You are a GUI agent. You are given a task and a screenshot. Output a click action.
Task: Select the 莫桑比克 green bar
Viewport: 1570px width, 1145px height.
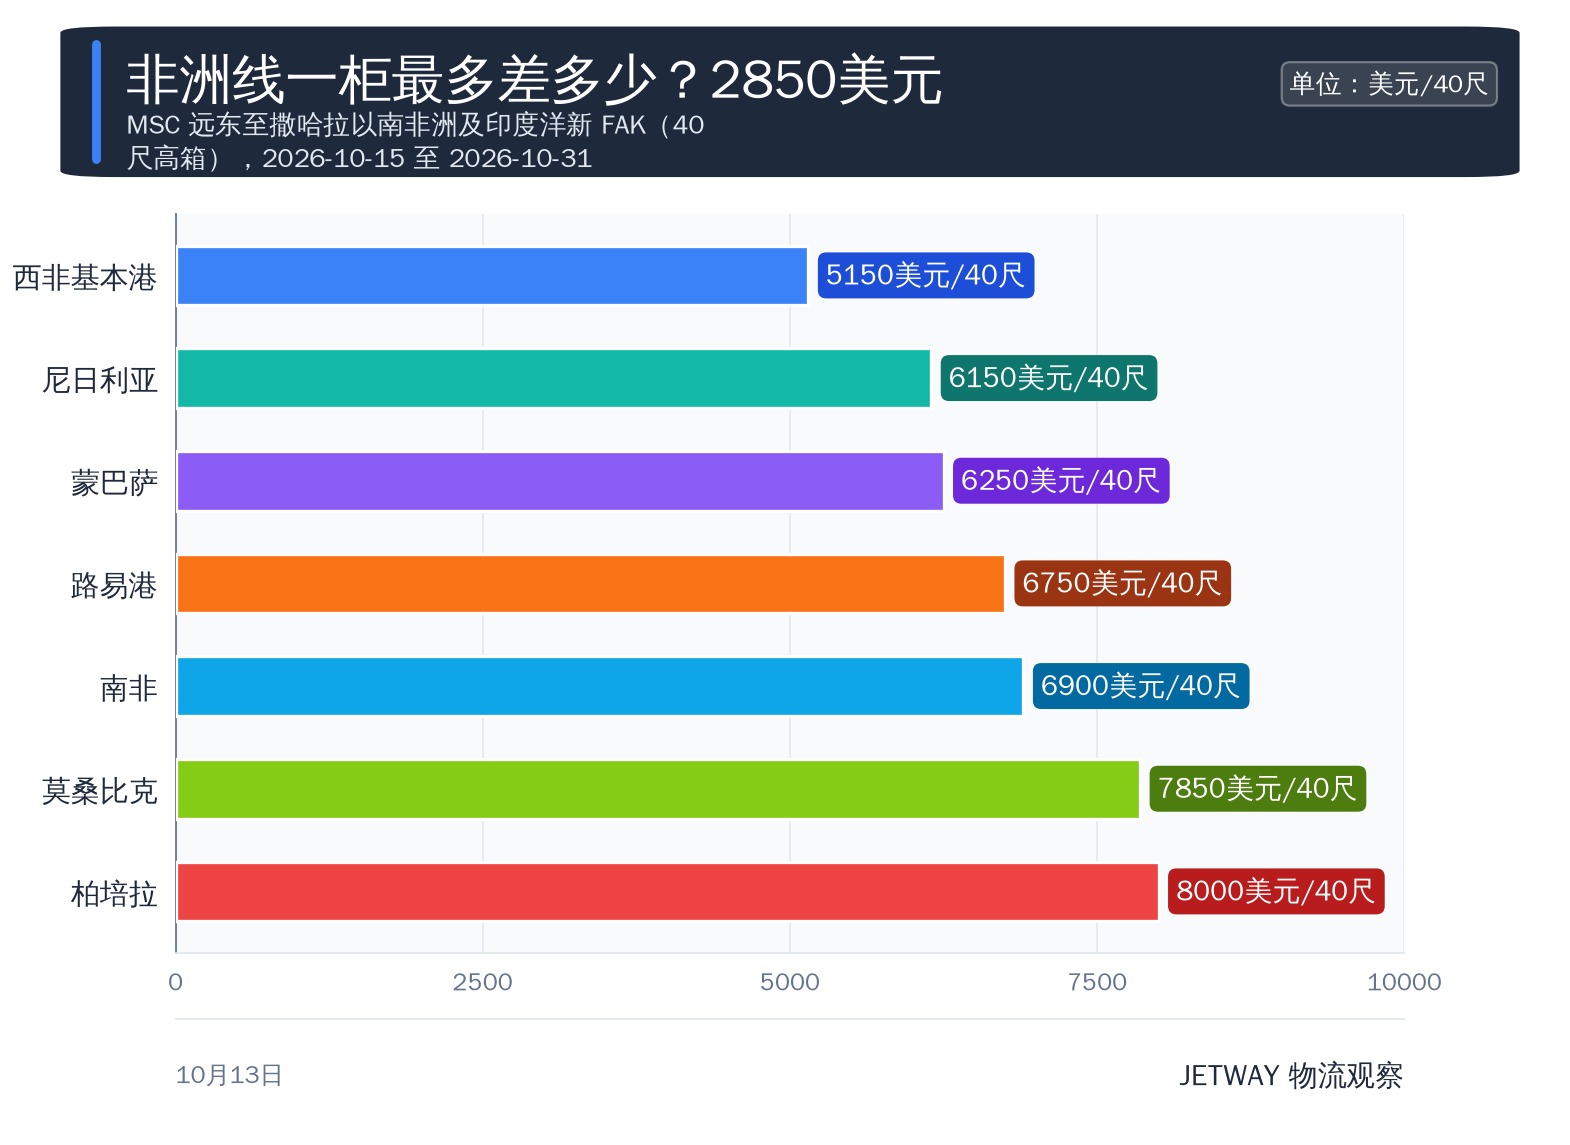[x=658, y=789]
